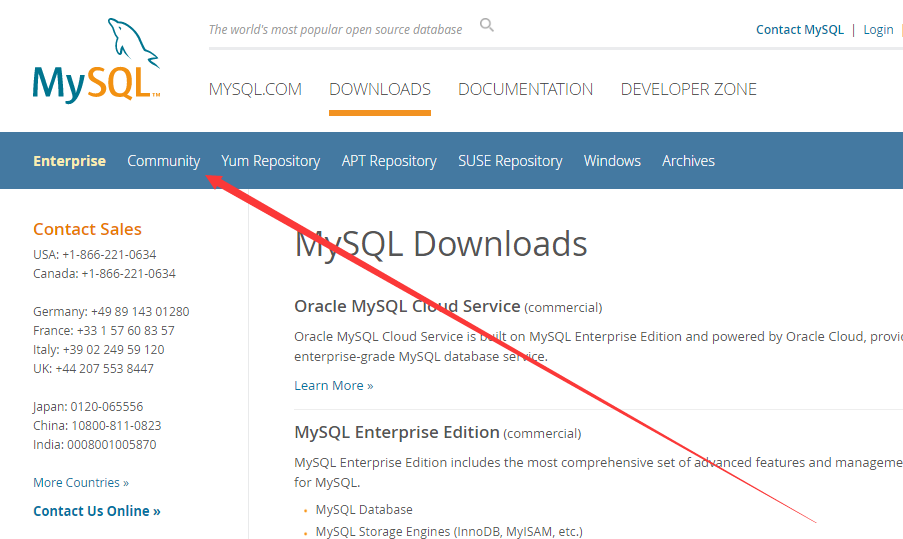Screen dimensions: 903x539
Task: Open the Contact MySQL link
Action: (799, 29)
